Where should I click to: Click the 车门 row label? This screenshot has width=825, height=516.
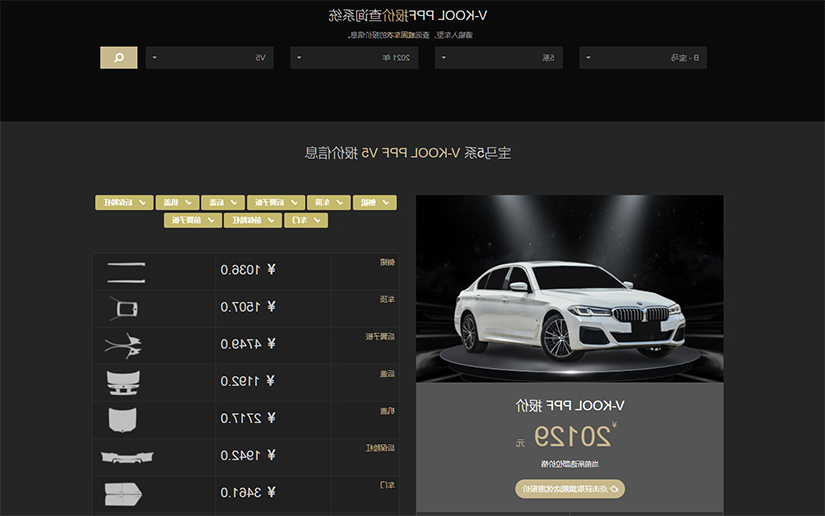388,485
